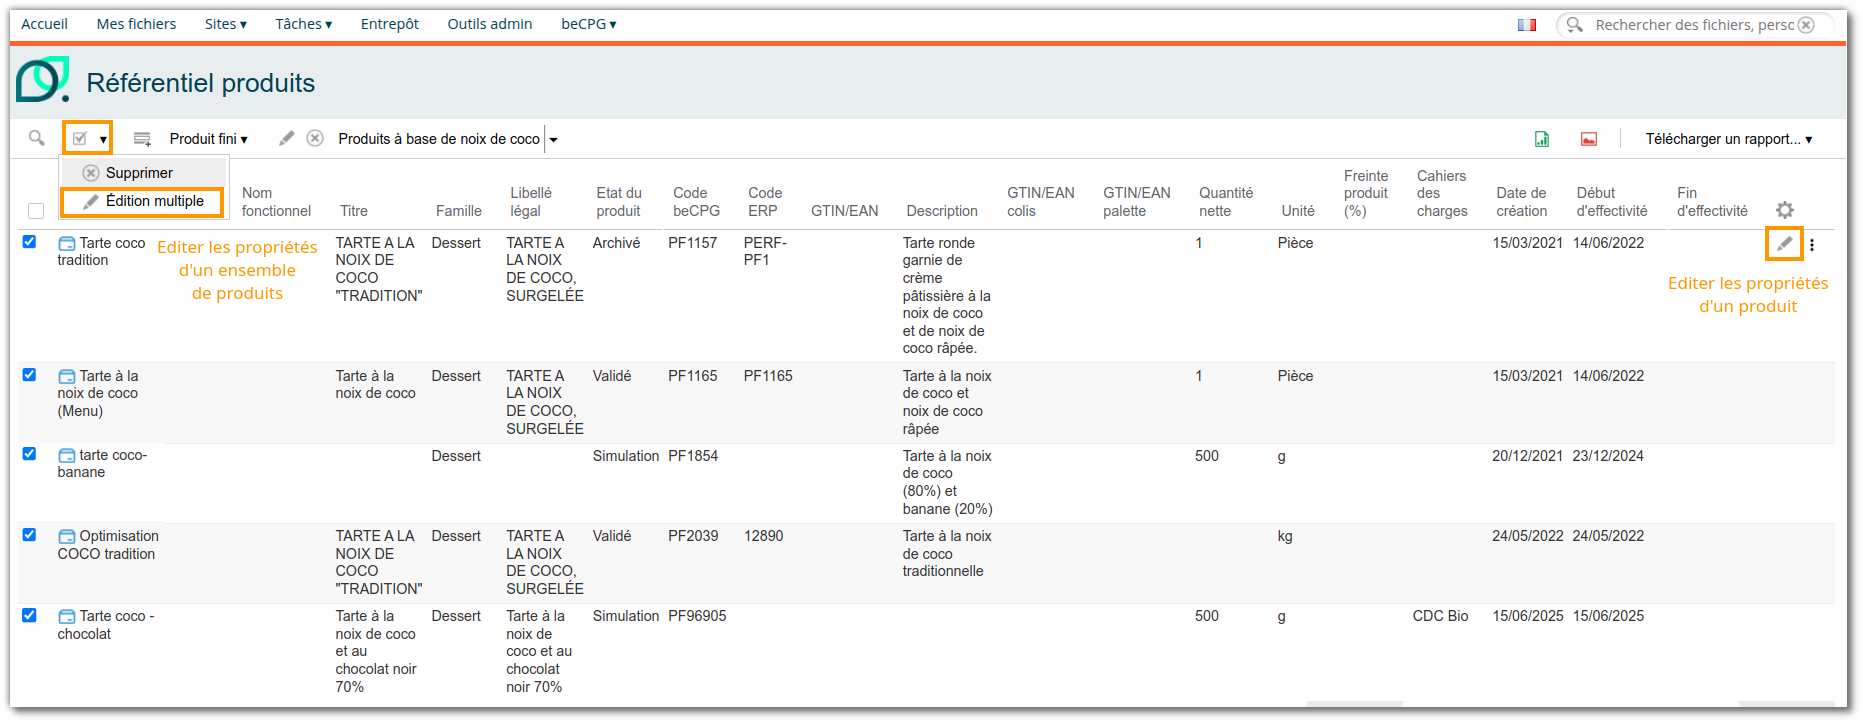Open column settings gear icon
The height and width of the screenshot is (723, 1863).
(x=1785, y=210)
